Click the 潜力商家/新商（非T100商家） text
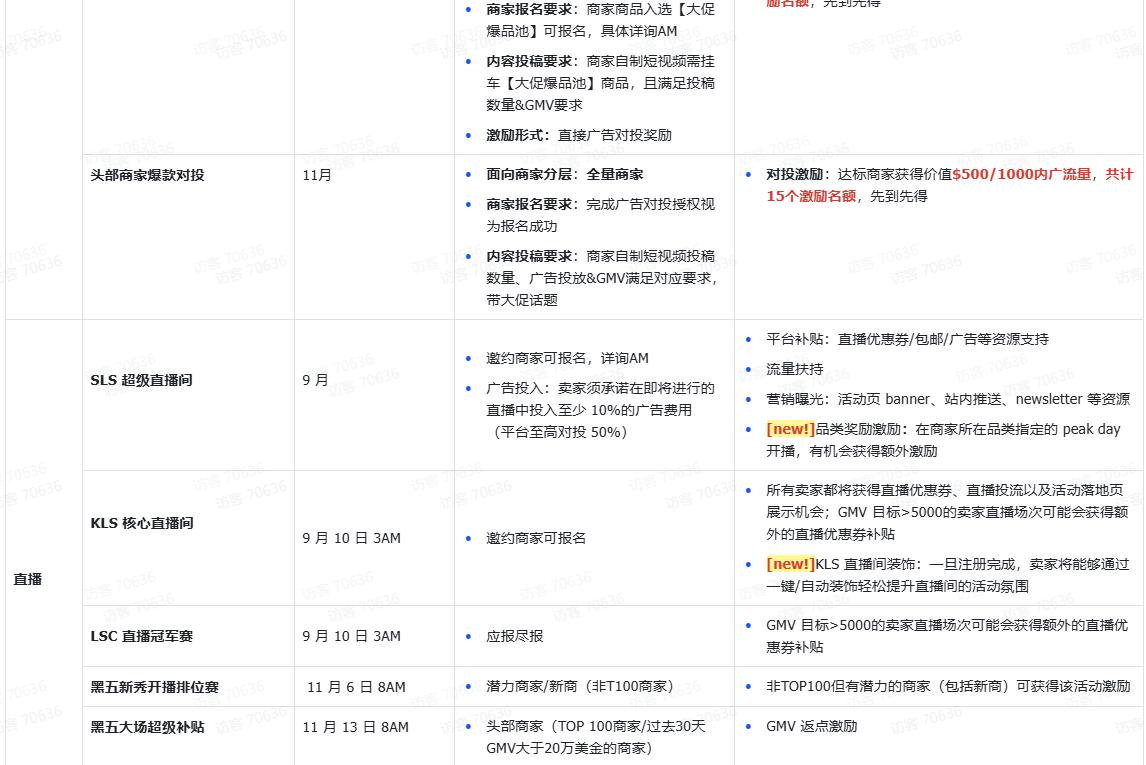The width and height of the screenshot is (1146, 765). (579, 687)
